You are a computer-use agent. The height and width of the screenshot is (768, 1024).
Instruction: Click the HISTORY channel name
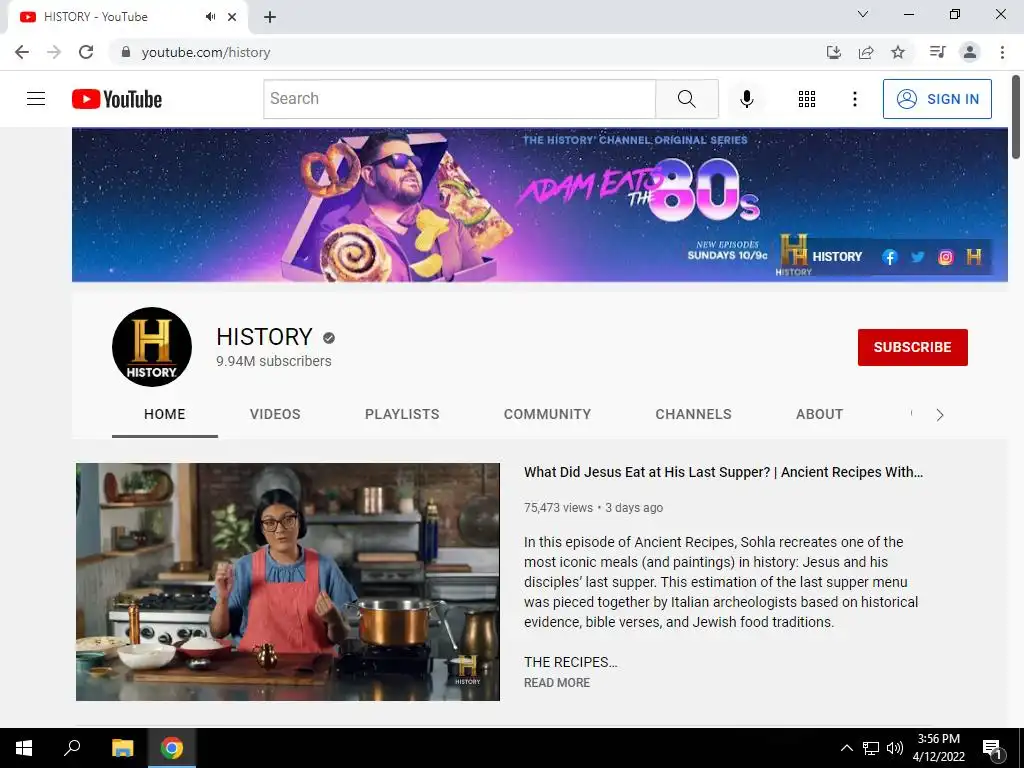pyautogui.click(x=264, y=337)
